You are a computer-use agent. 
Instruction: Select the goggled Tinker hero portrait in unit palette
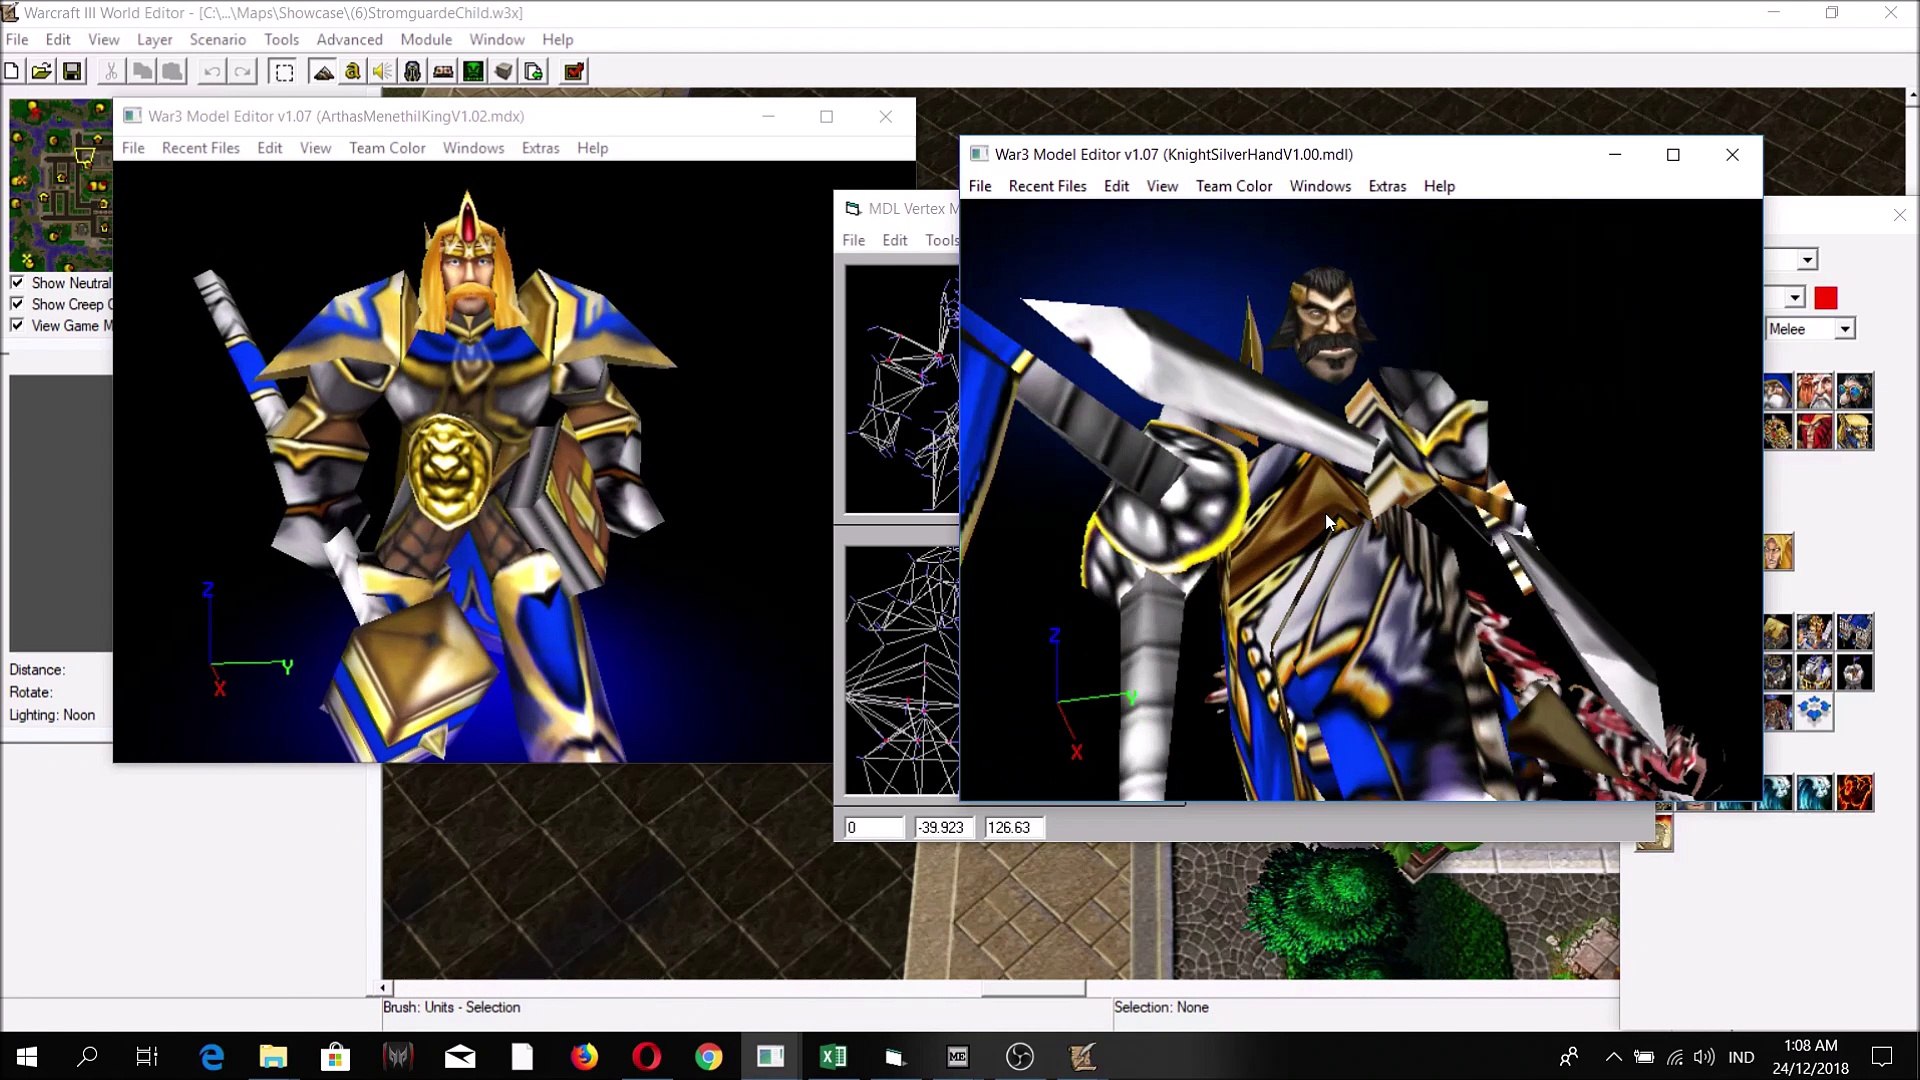click(1856, 391)
